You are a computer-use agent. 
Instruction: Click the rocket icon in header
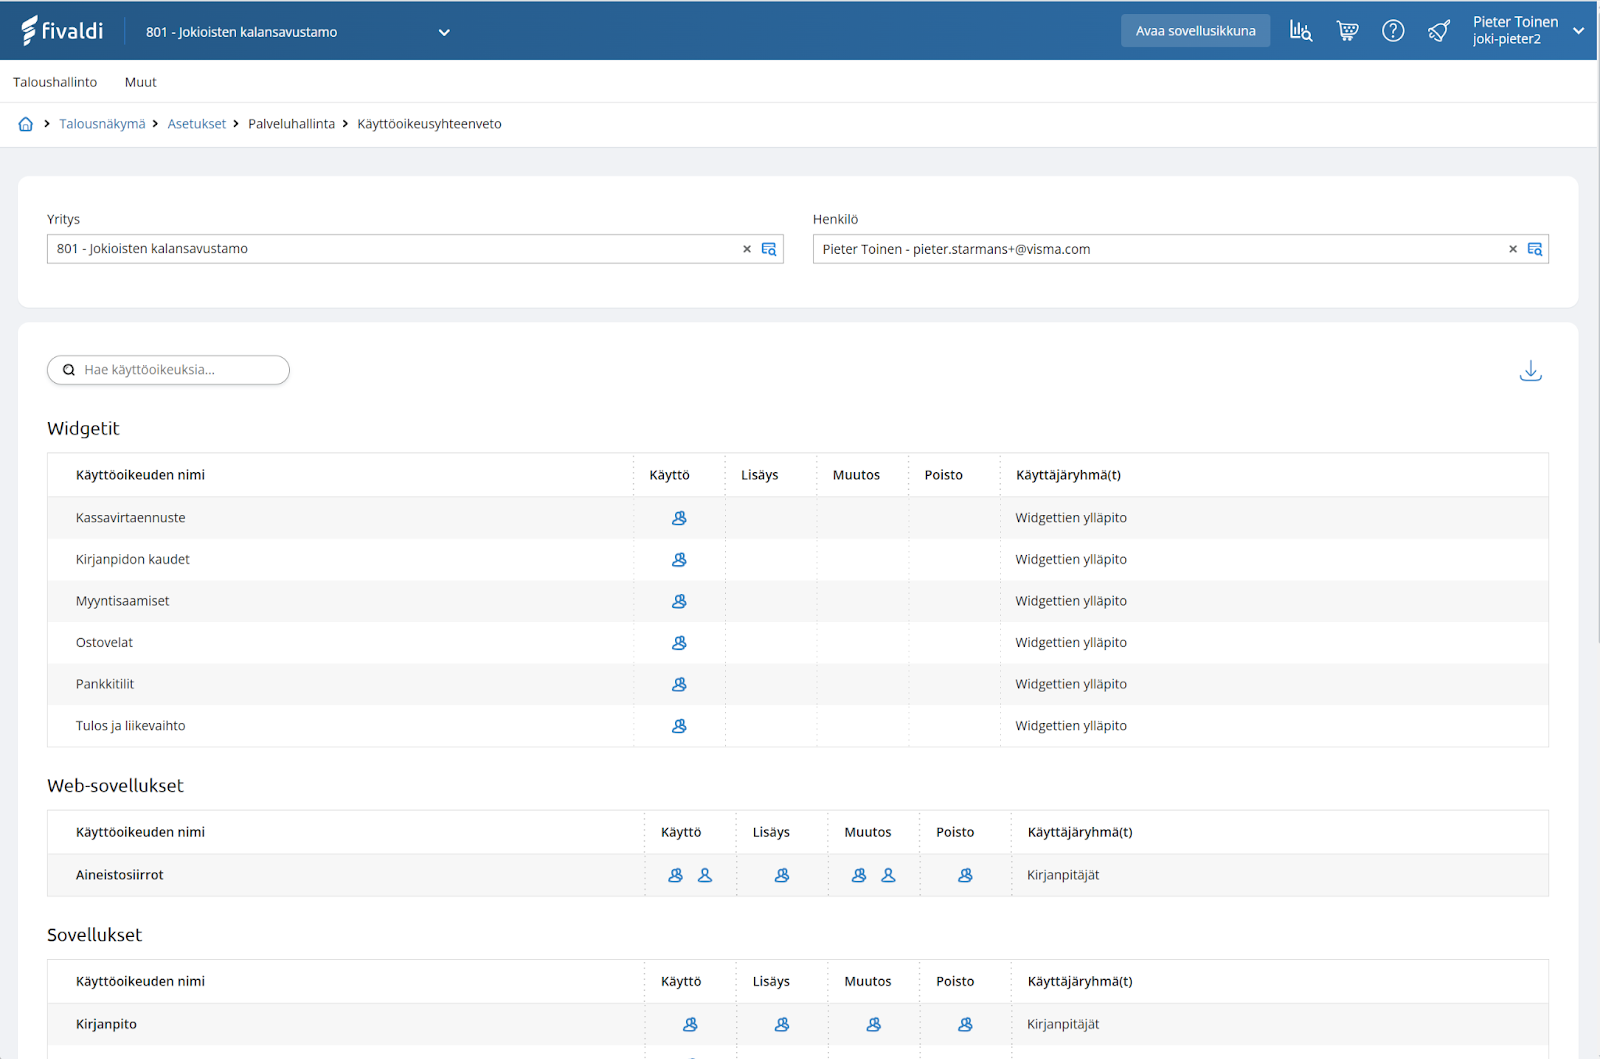1439,31
